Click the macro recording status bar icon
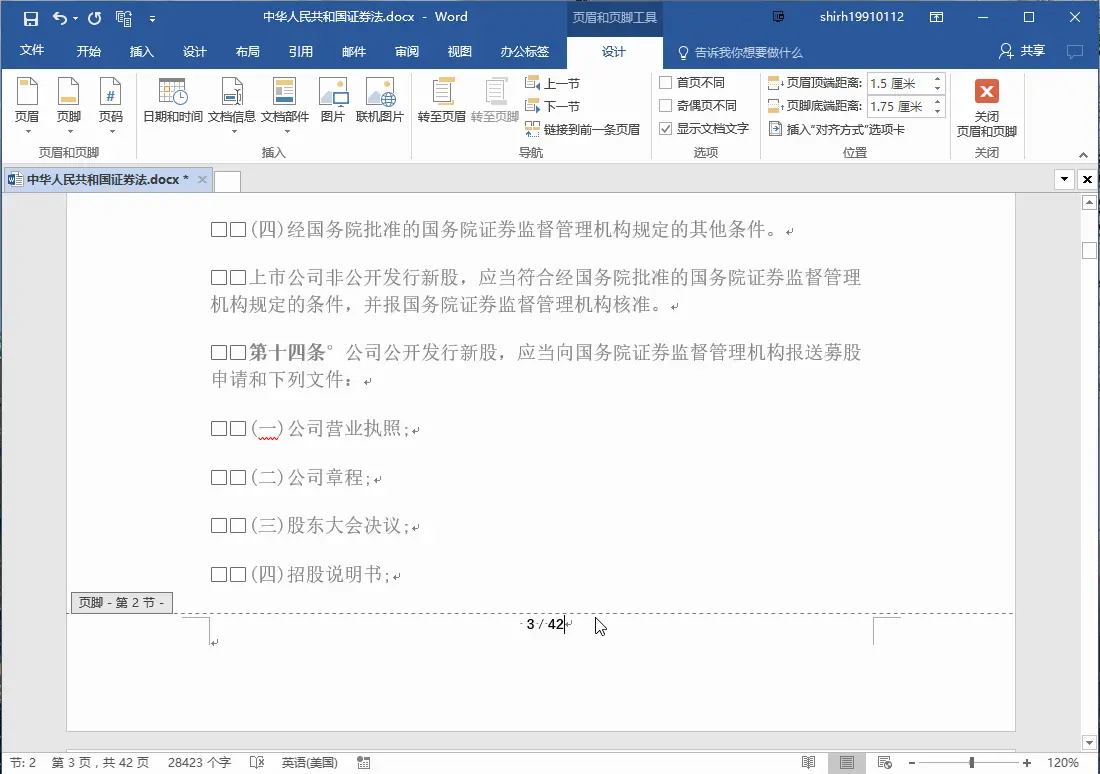1100x774 pixels. (363, 762)
